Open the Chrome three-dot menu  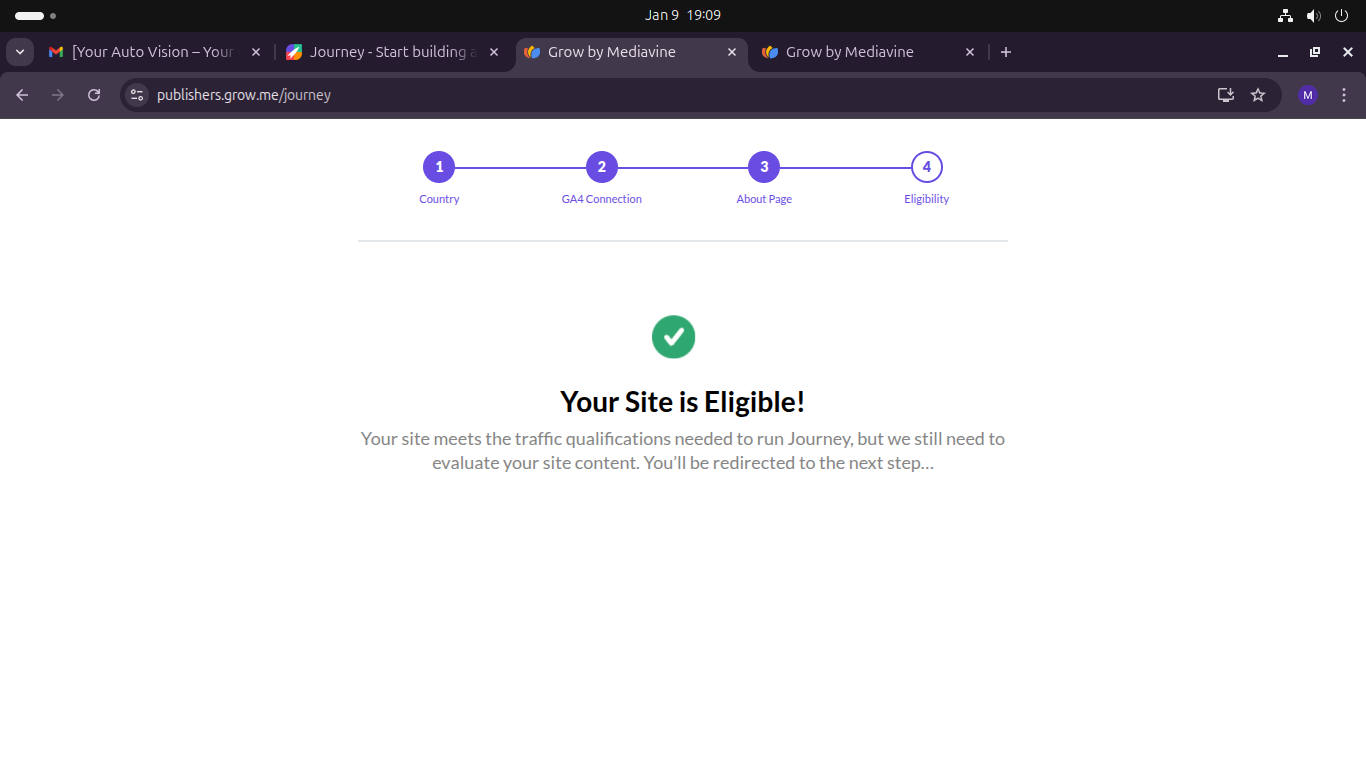[1344, 95]
